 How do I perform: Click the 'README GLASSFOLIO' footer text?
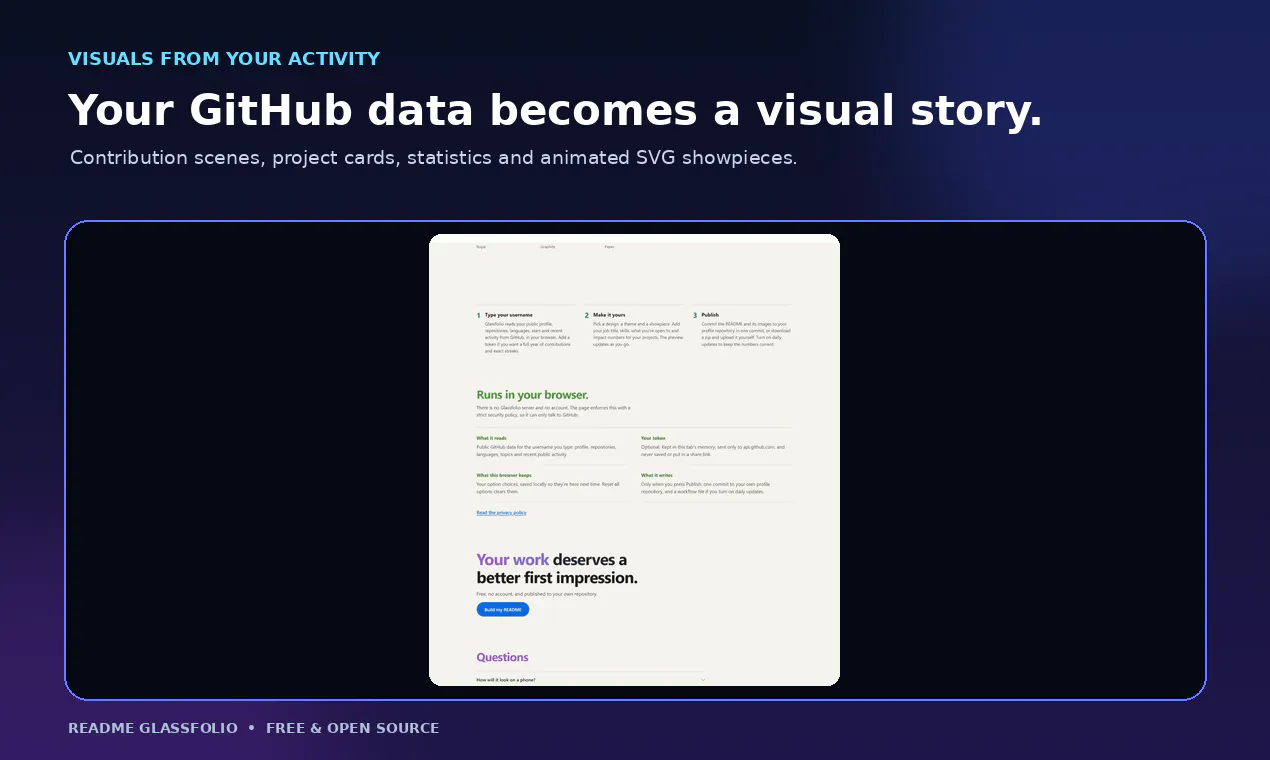point(153,728)
